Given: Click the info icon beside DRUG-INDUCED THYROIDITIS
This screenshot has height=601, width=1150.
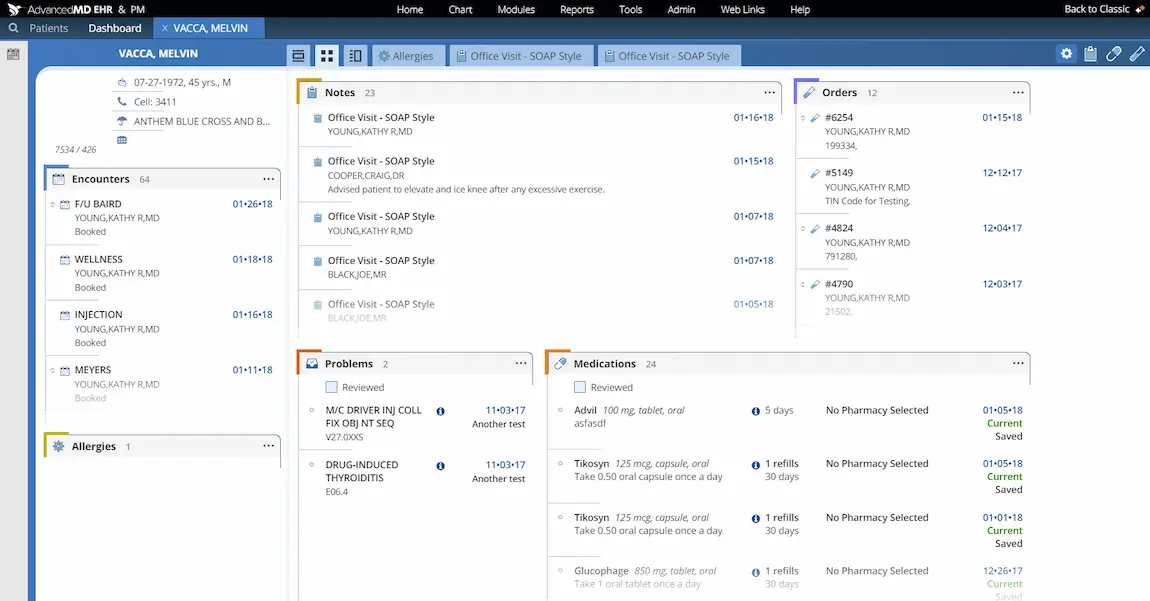Looking at the screenshot, I should tap(440, 465).
